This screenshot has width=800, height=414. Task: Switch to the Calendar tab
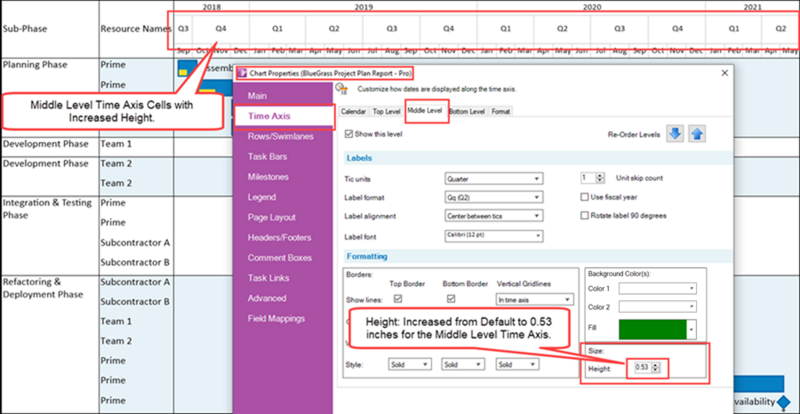pos(354,111)
